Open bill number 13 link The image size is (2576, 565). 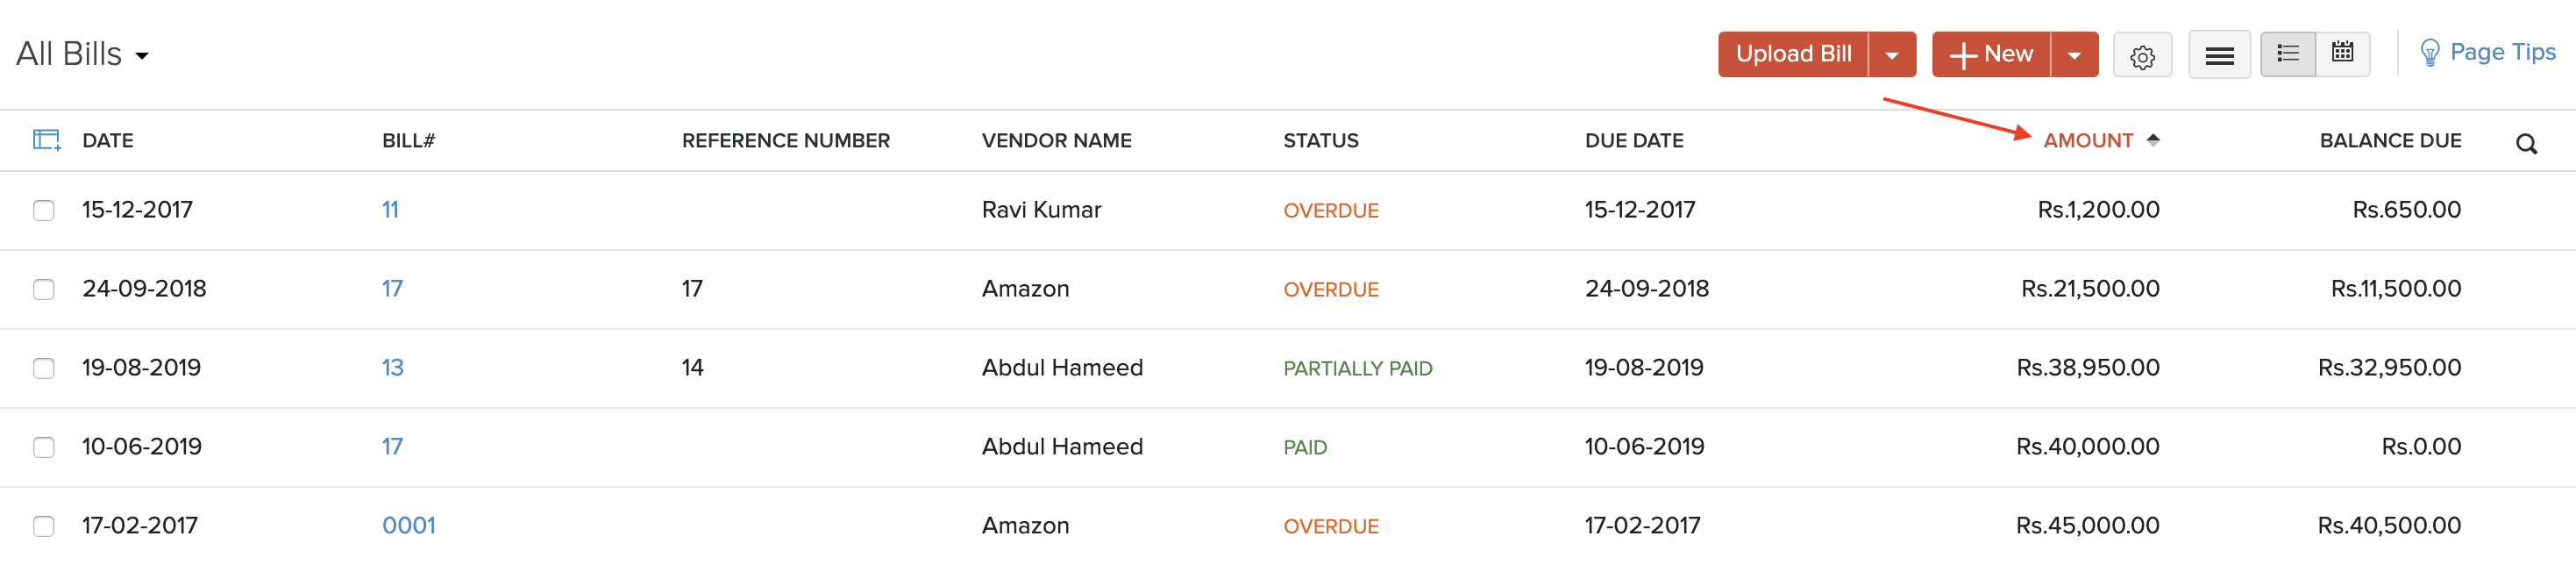[x=392, y=368]
